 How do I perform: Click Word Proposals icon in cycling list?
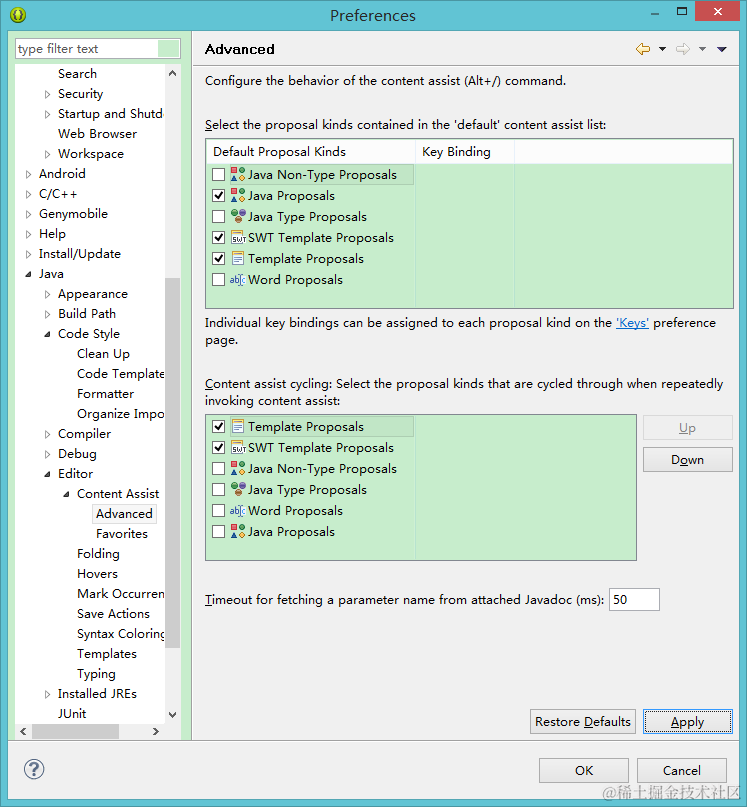237,511
